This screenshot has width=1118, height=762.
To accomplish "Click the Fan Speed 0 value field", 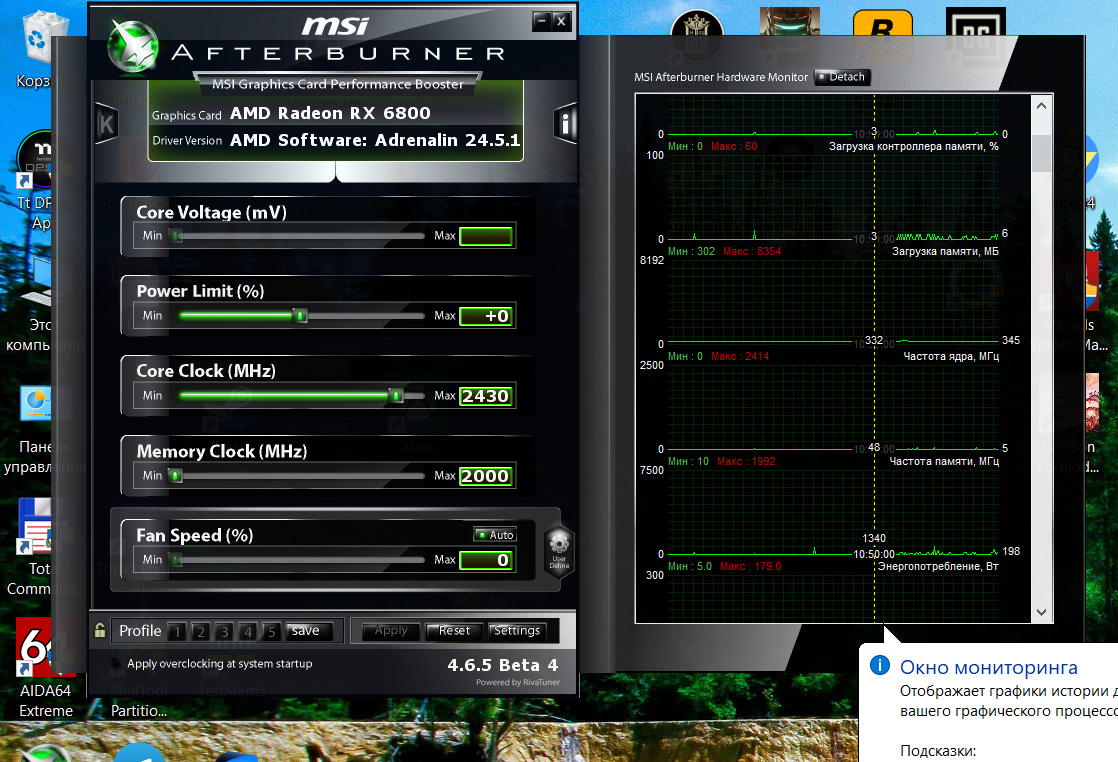I will (486, 560).
